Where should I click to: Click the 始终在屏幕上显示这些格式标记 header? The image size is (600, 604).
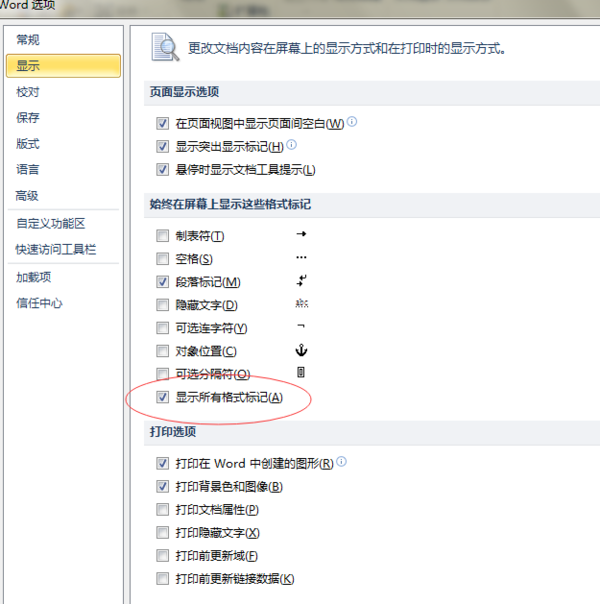click(230, 204)
